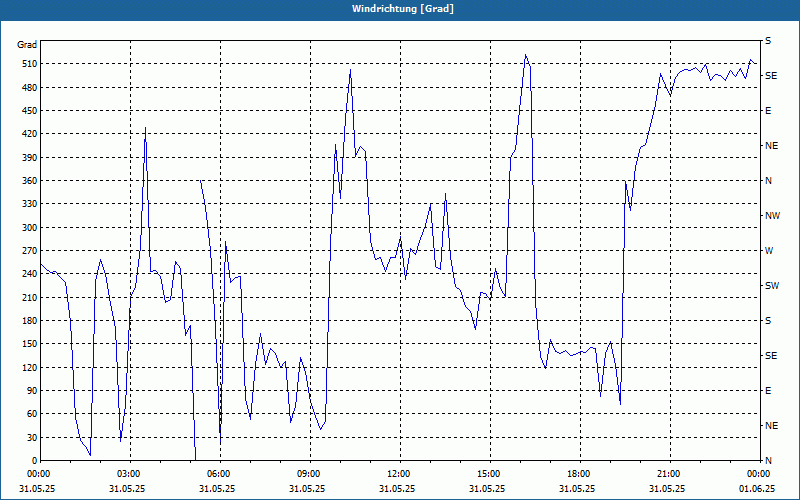The image size is (800, 500).
Task: Choose the 300 left-axis label
Action: 29,228
